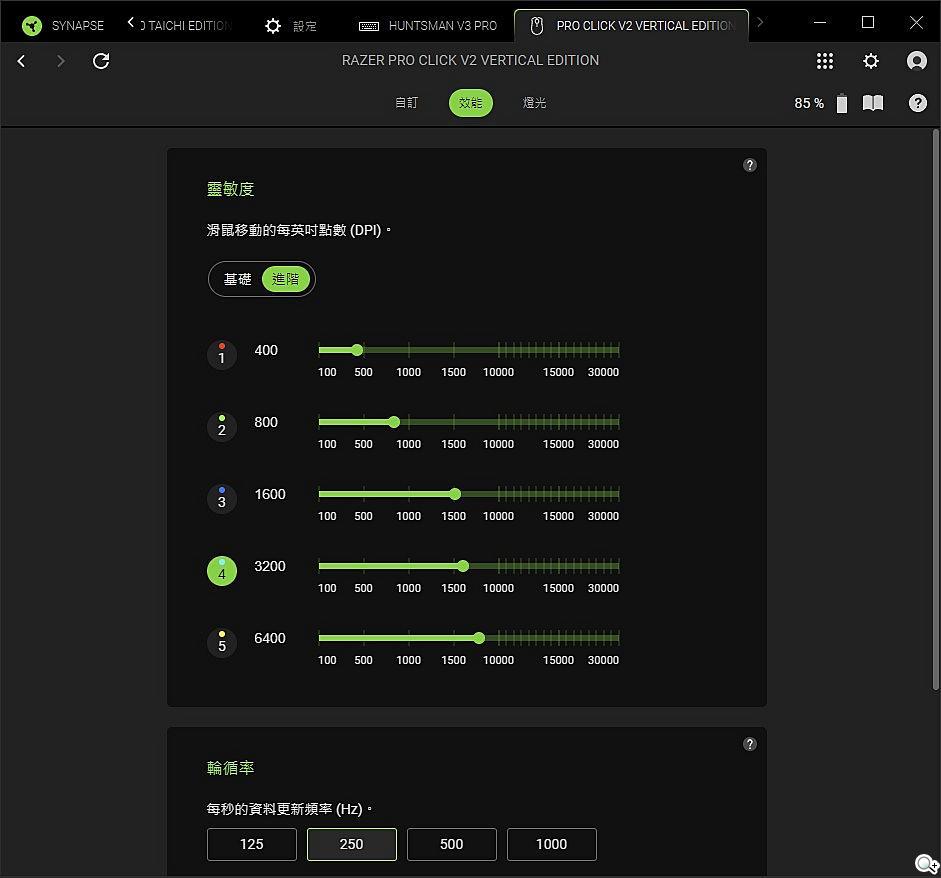Click the help question mark near battery
The image size is (941, 878).
click(917, 103)
